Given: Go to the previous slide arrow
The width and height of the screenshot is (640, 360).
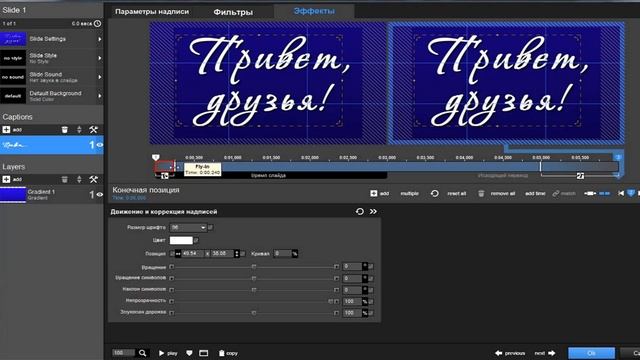Looking at the screenshot, I should pos(498,353).
